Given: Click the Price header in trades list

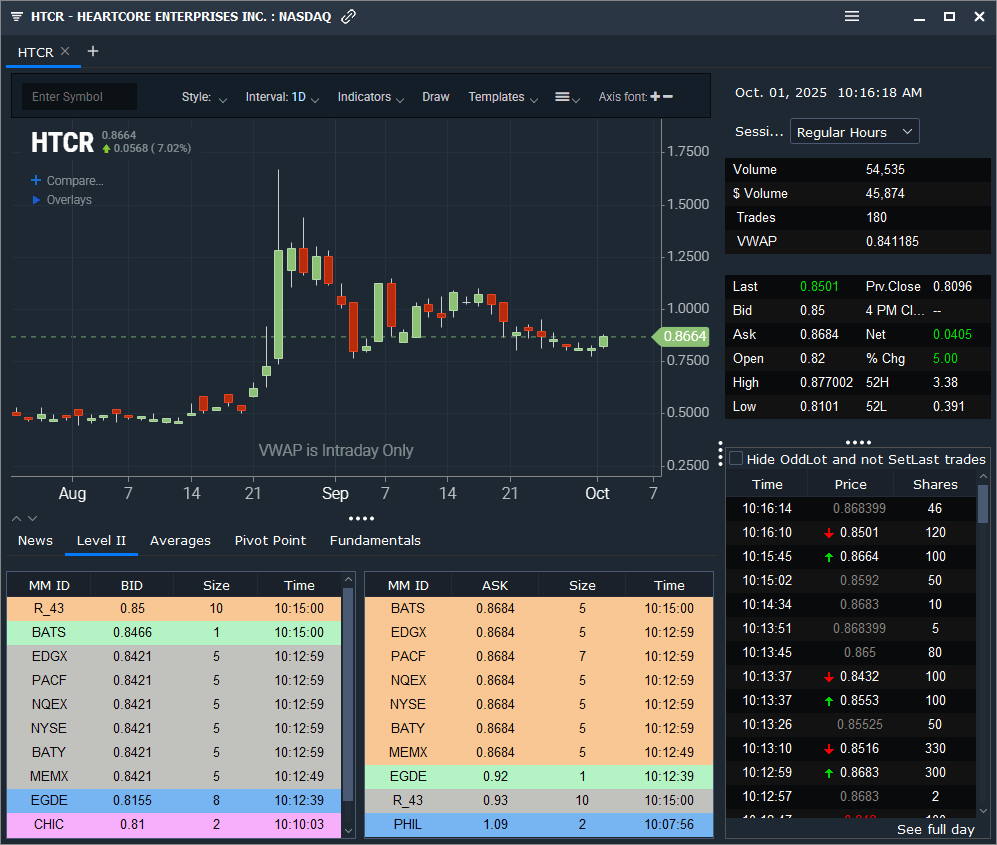Looking at the screenshot, I should [850, 484].
